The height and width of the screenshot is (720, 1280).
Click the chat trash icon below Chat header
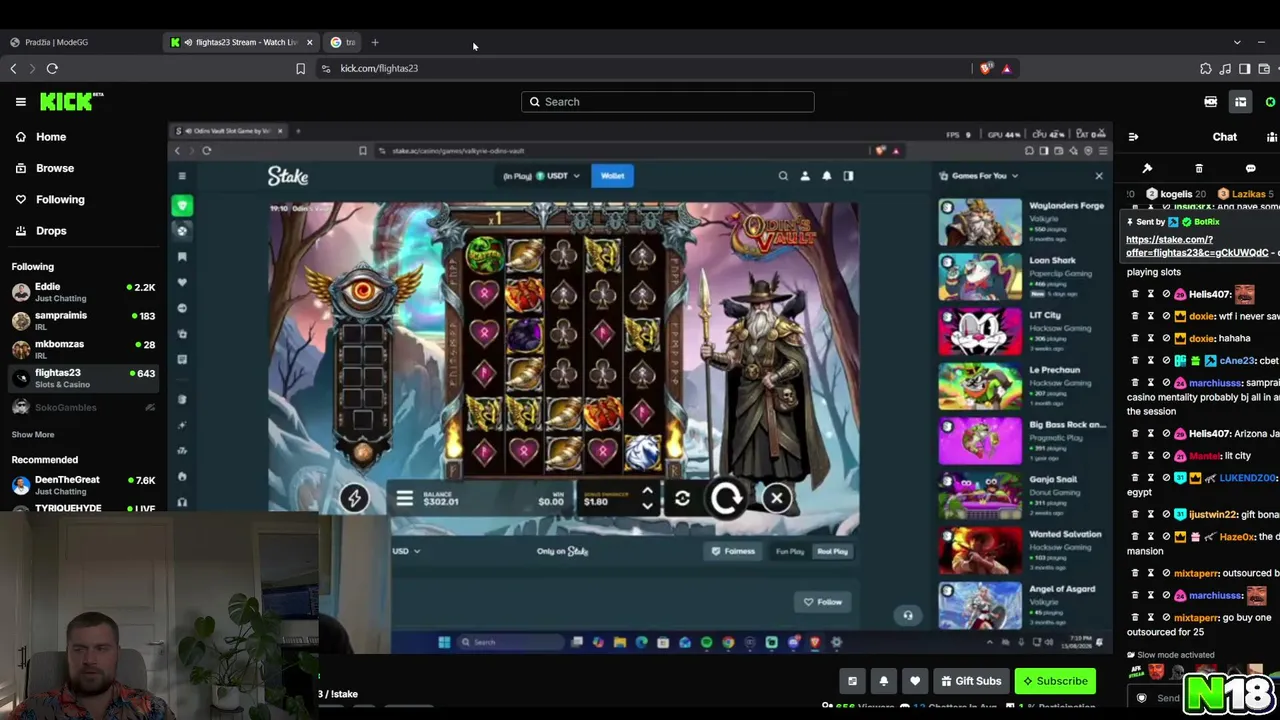1199,168
